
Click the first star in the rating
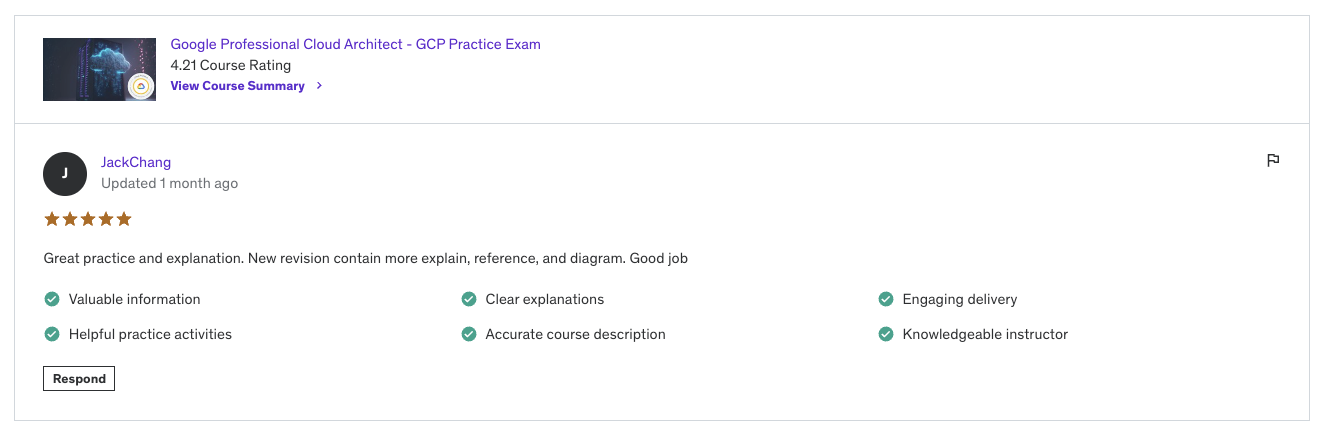coord(52,219)
